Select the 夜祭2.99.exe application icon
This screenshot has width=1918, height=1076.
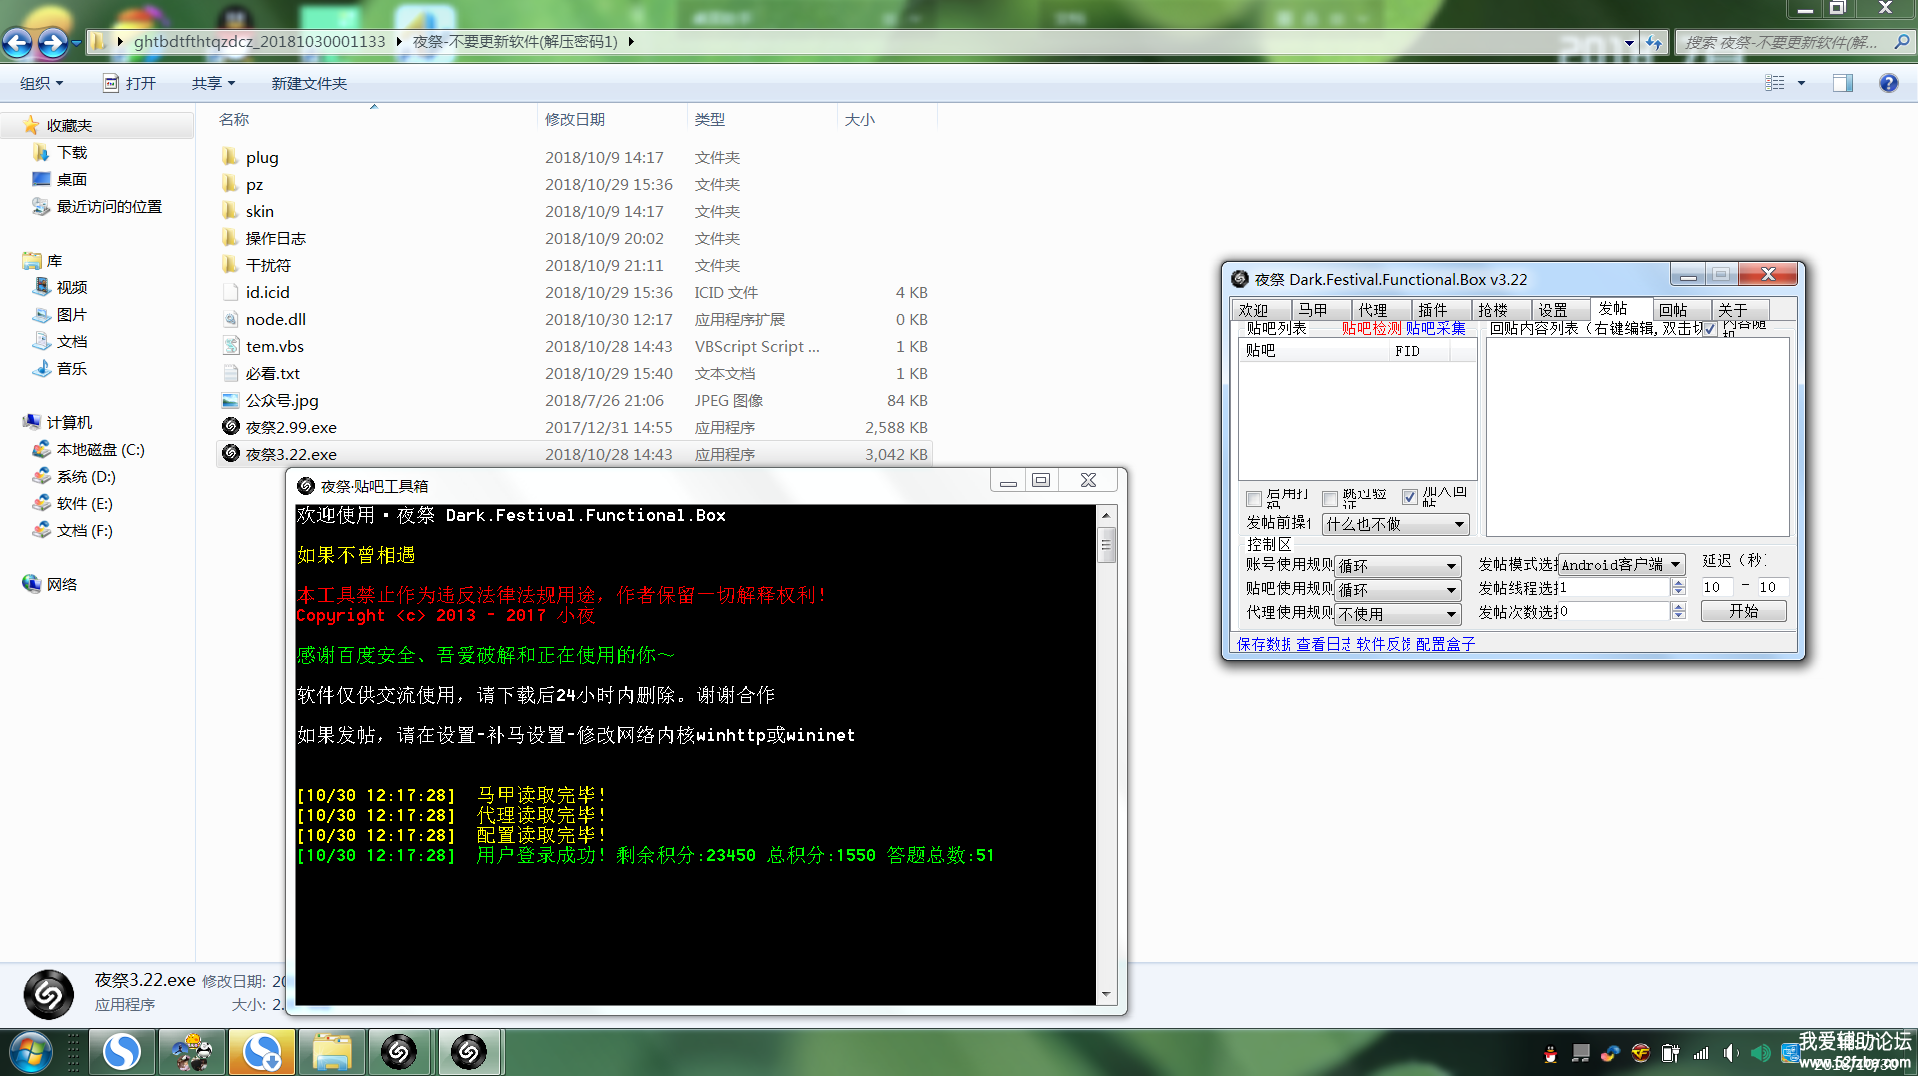230,427
